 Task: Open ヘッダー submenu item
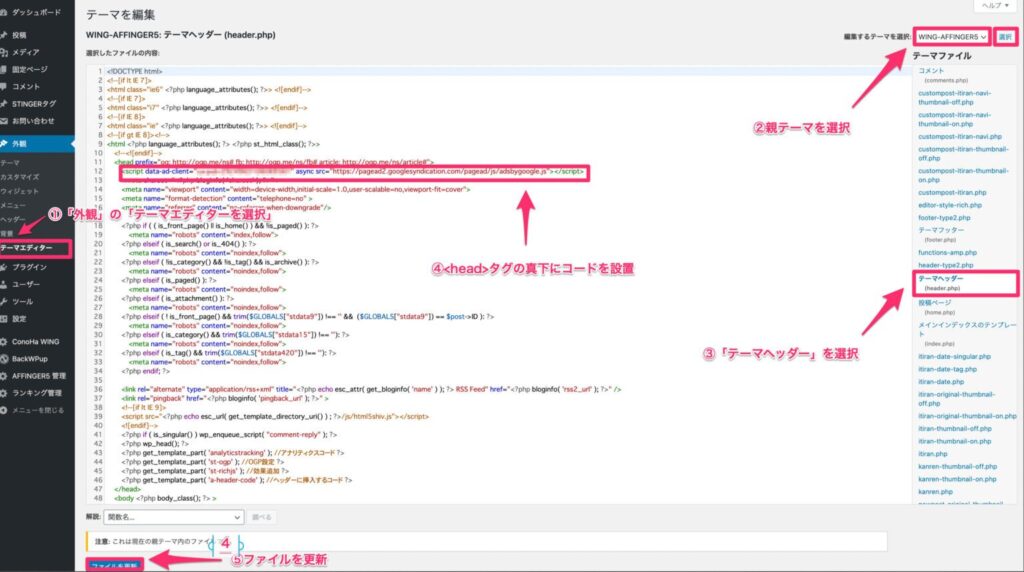point(13,219)
